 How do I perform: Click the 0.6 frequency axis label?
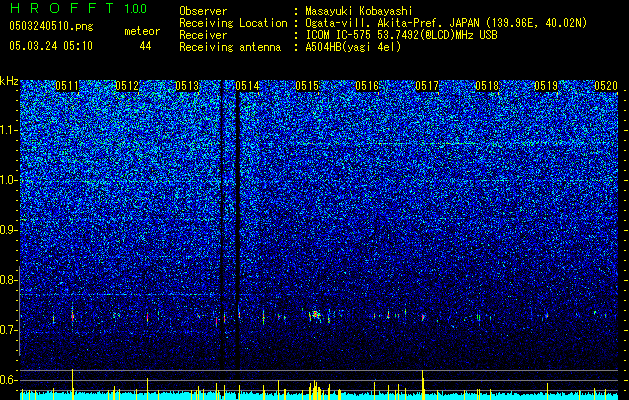(x=9, y=380)
